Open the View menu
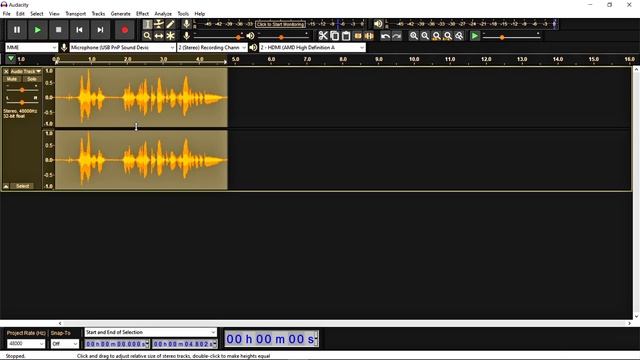 (54, 13)
